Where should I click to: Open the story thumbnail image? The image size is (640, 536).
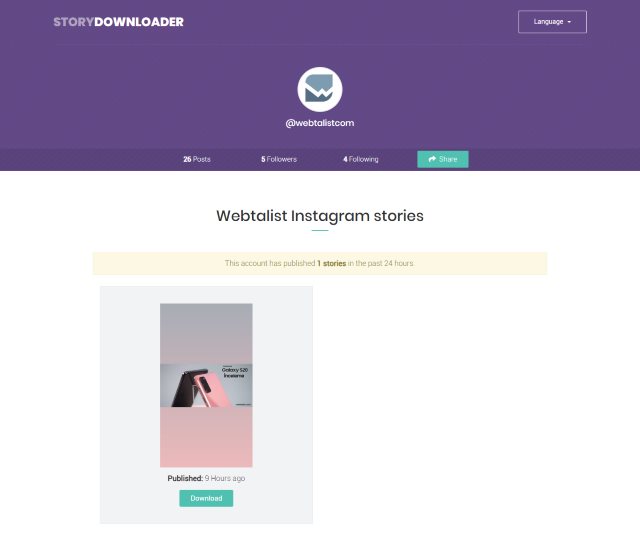pos(206,385)
